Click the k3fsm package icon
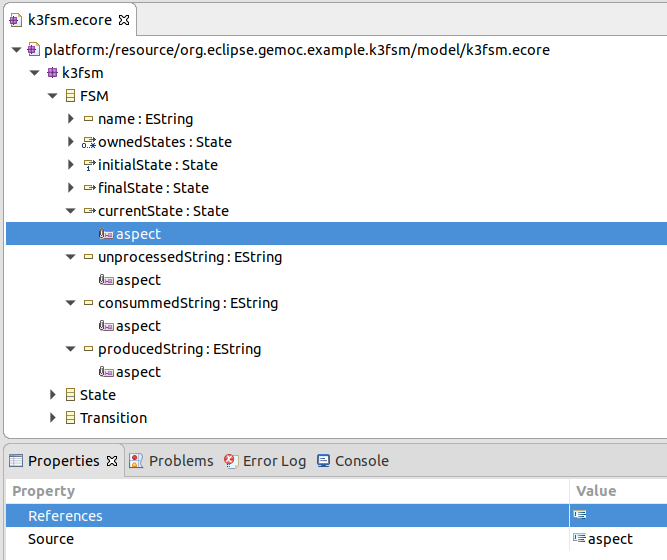 52,73
